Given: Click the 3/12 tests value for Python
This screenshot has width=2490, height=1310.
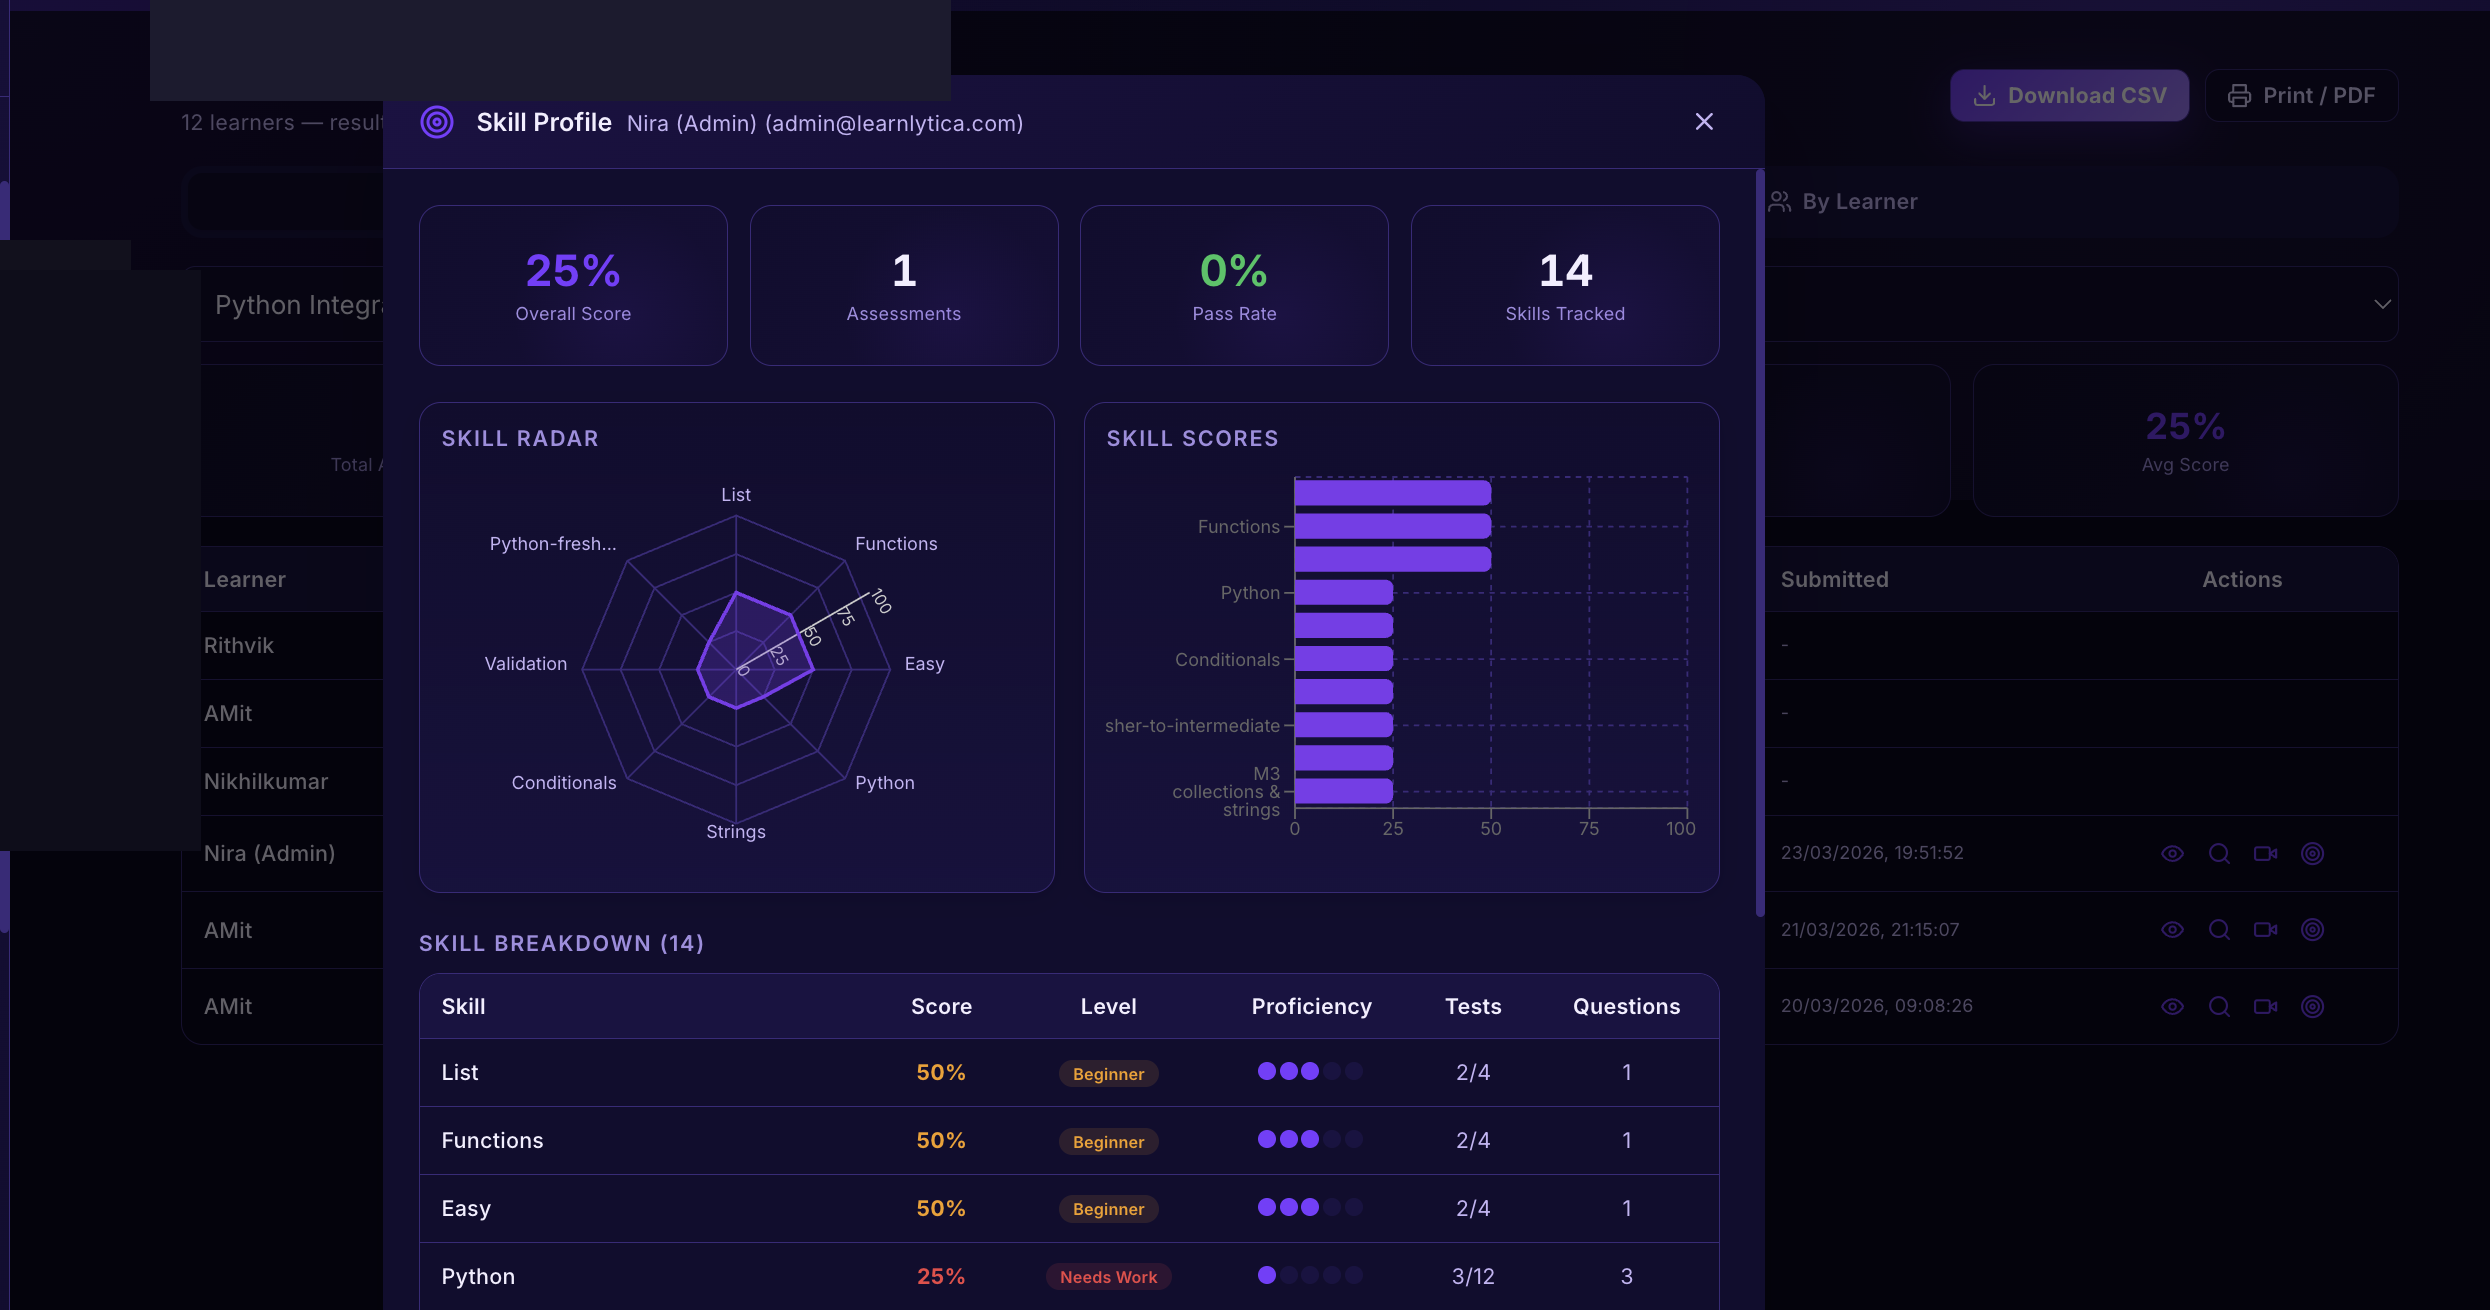Looking at the screenshot, I should coord(1473,1277).
